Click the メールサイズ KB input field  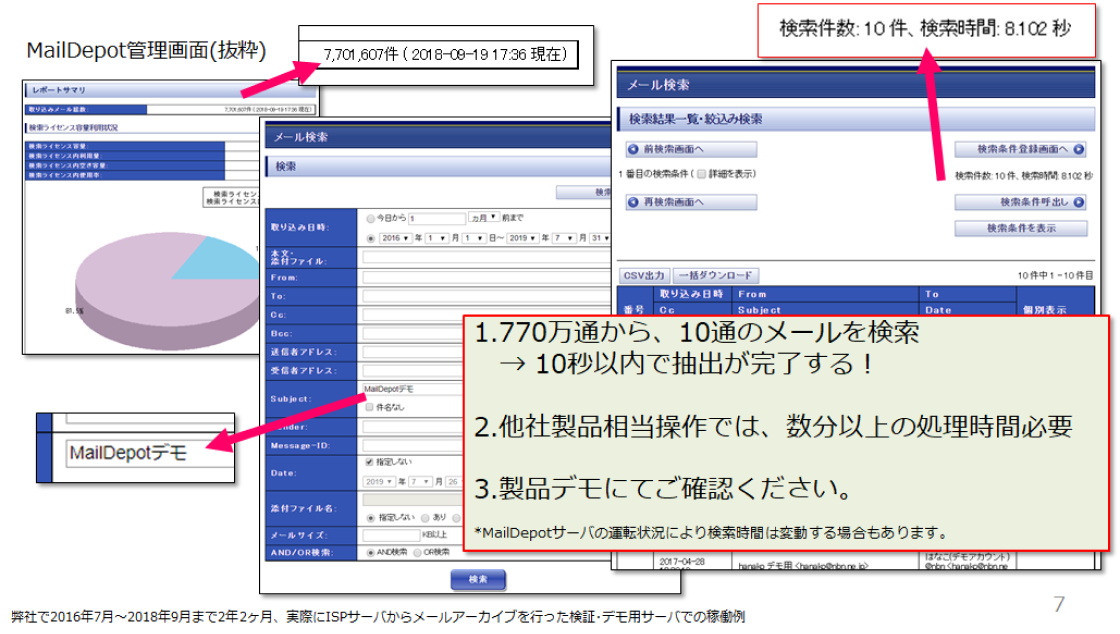391,535
